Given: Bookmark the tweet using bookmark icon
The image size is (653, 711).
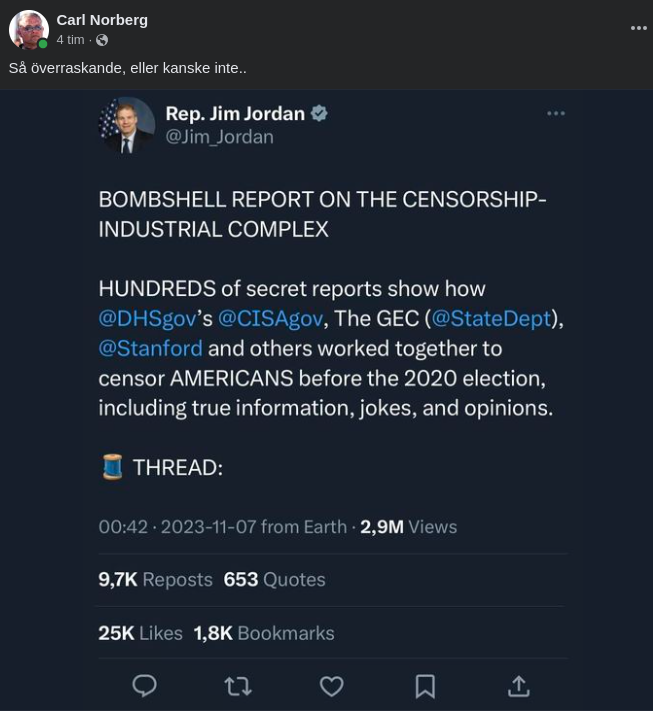Looking at the screenshot, I should [425, 686].
